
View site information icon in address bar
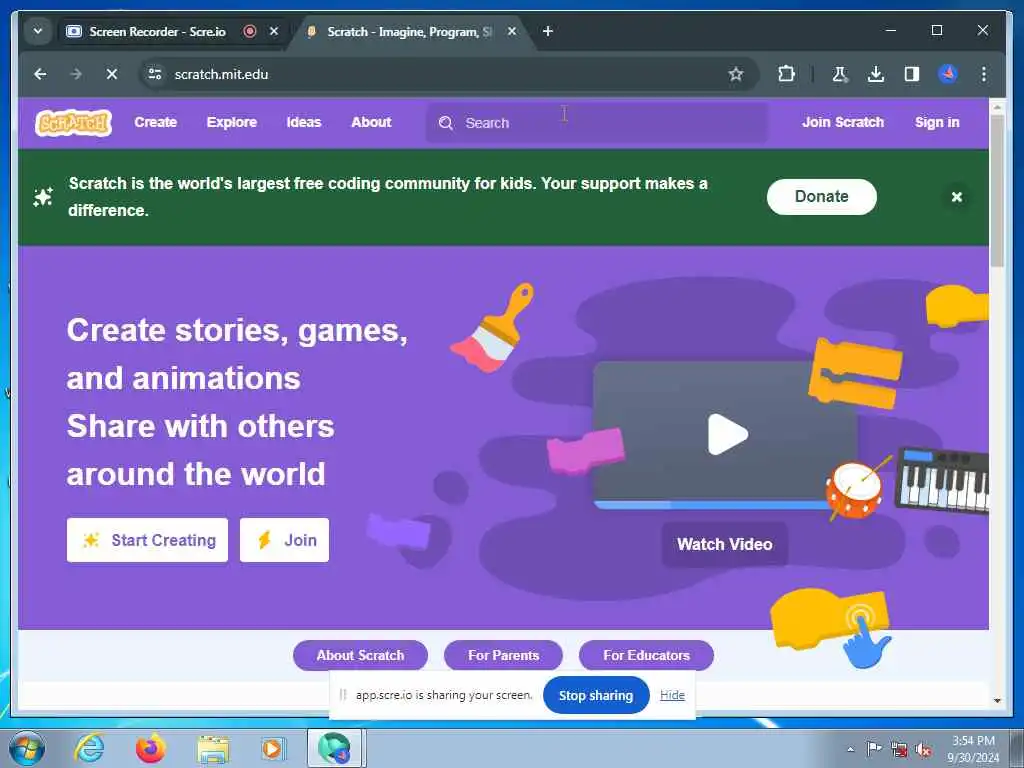coord(155,74)
